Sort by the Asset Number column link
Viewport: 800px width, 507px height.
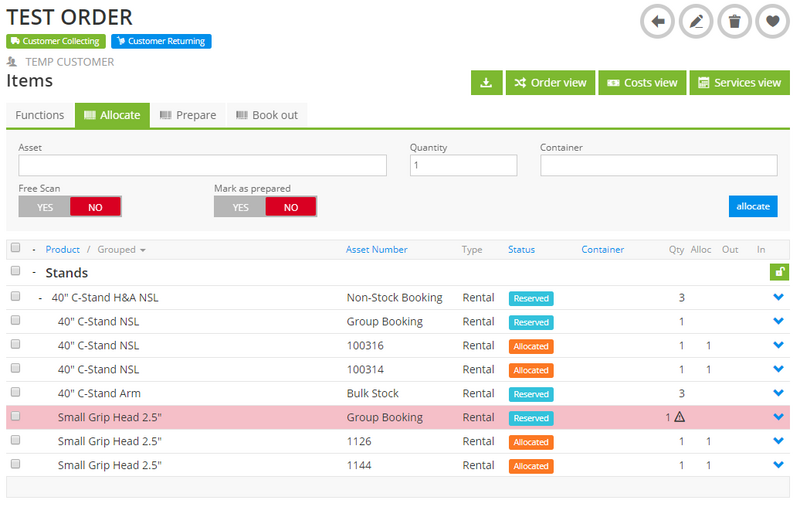coord(376,250)
